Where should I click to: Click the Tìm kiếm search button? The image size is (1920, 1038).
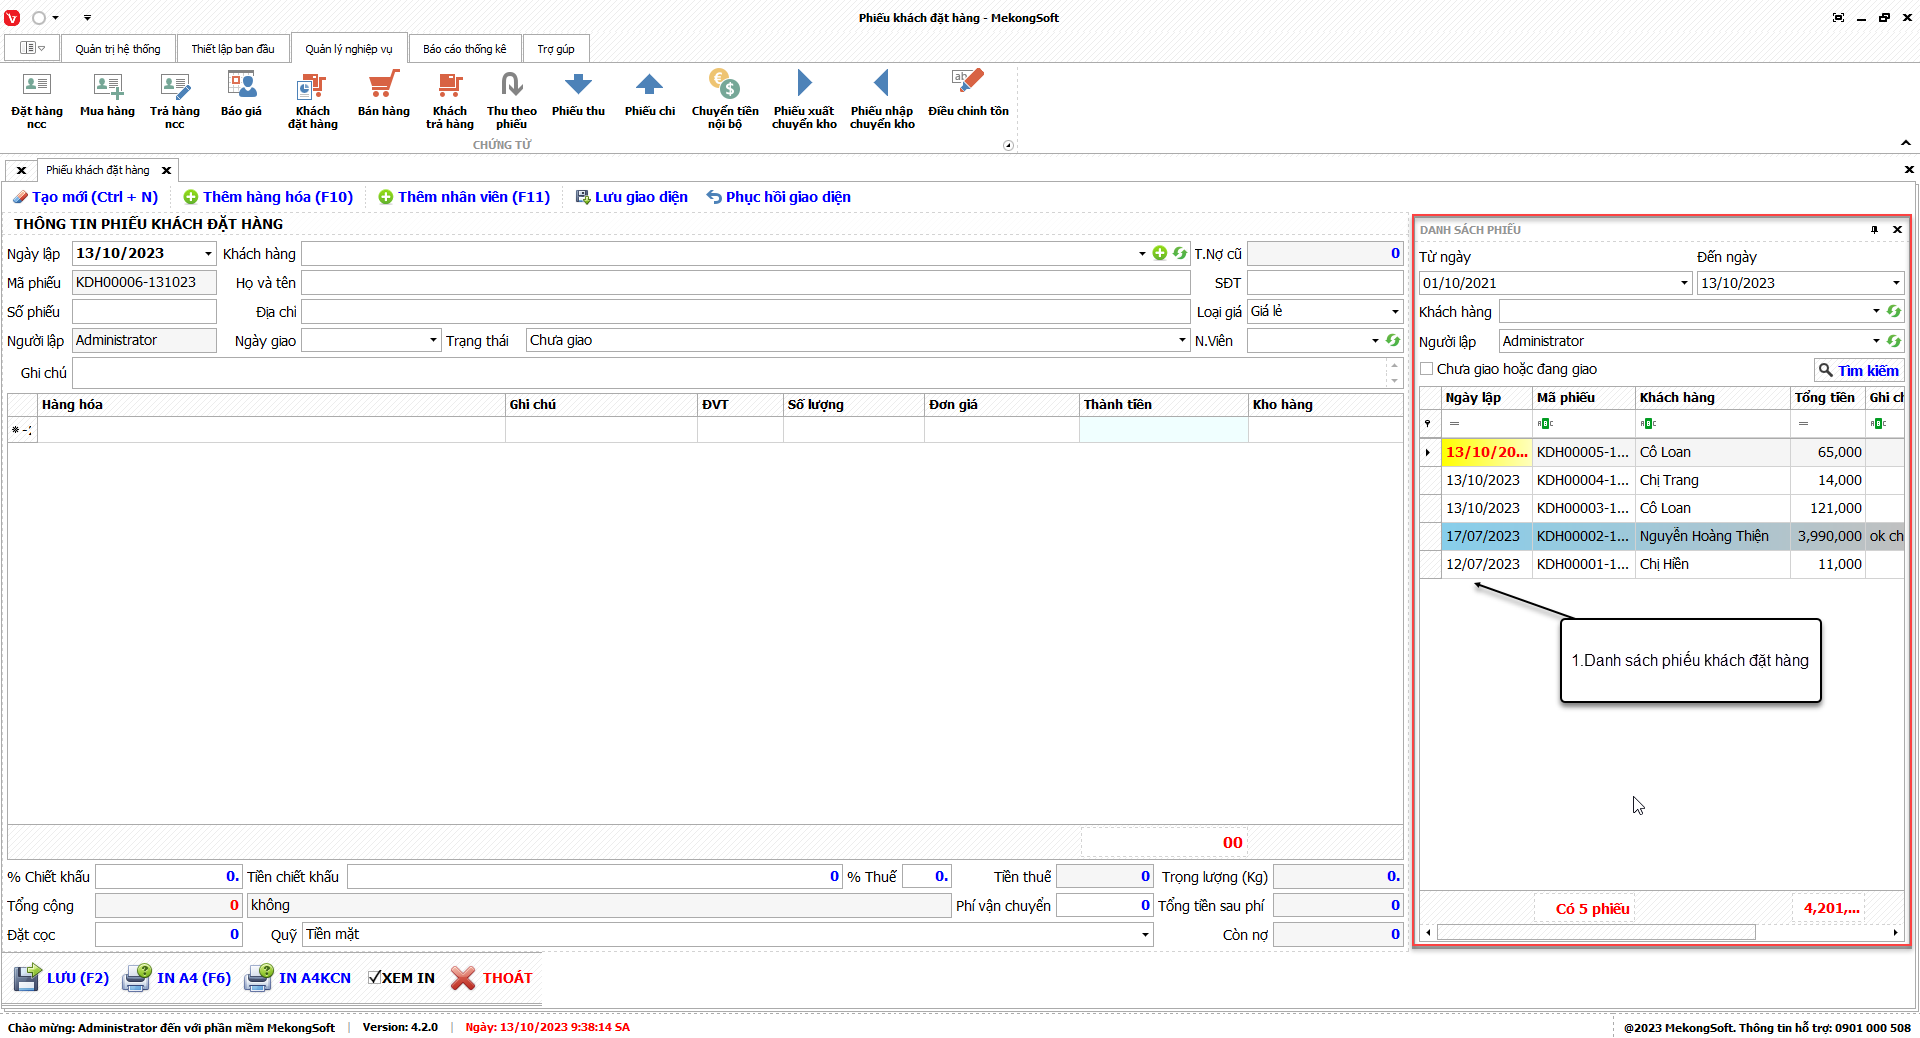(1858, 370)
